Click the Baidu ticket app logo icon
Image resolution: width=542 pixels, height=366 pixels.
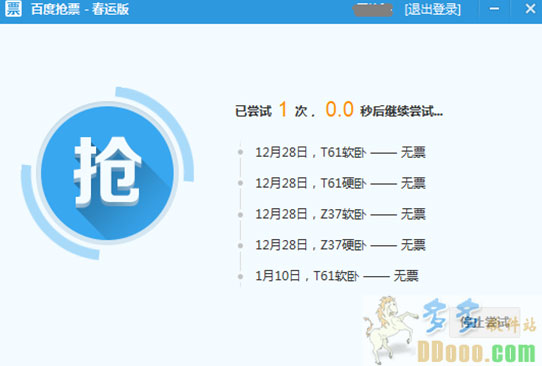[x=13, y=8]
